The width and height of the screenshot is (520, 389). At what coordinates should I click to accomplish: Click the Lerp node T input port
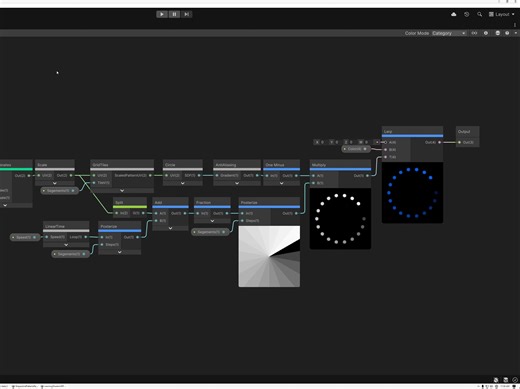pyautogui.click(x=386, y=157)
